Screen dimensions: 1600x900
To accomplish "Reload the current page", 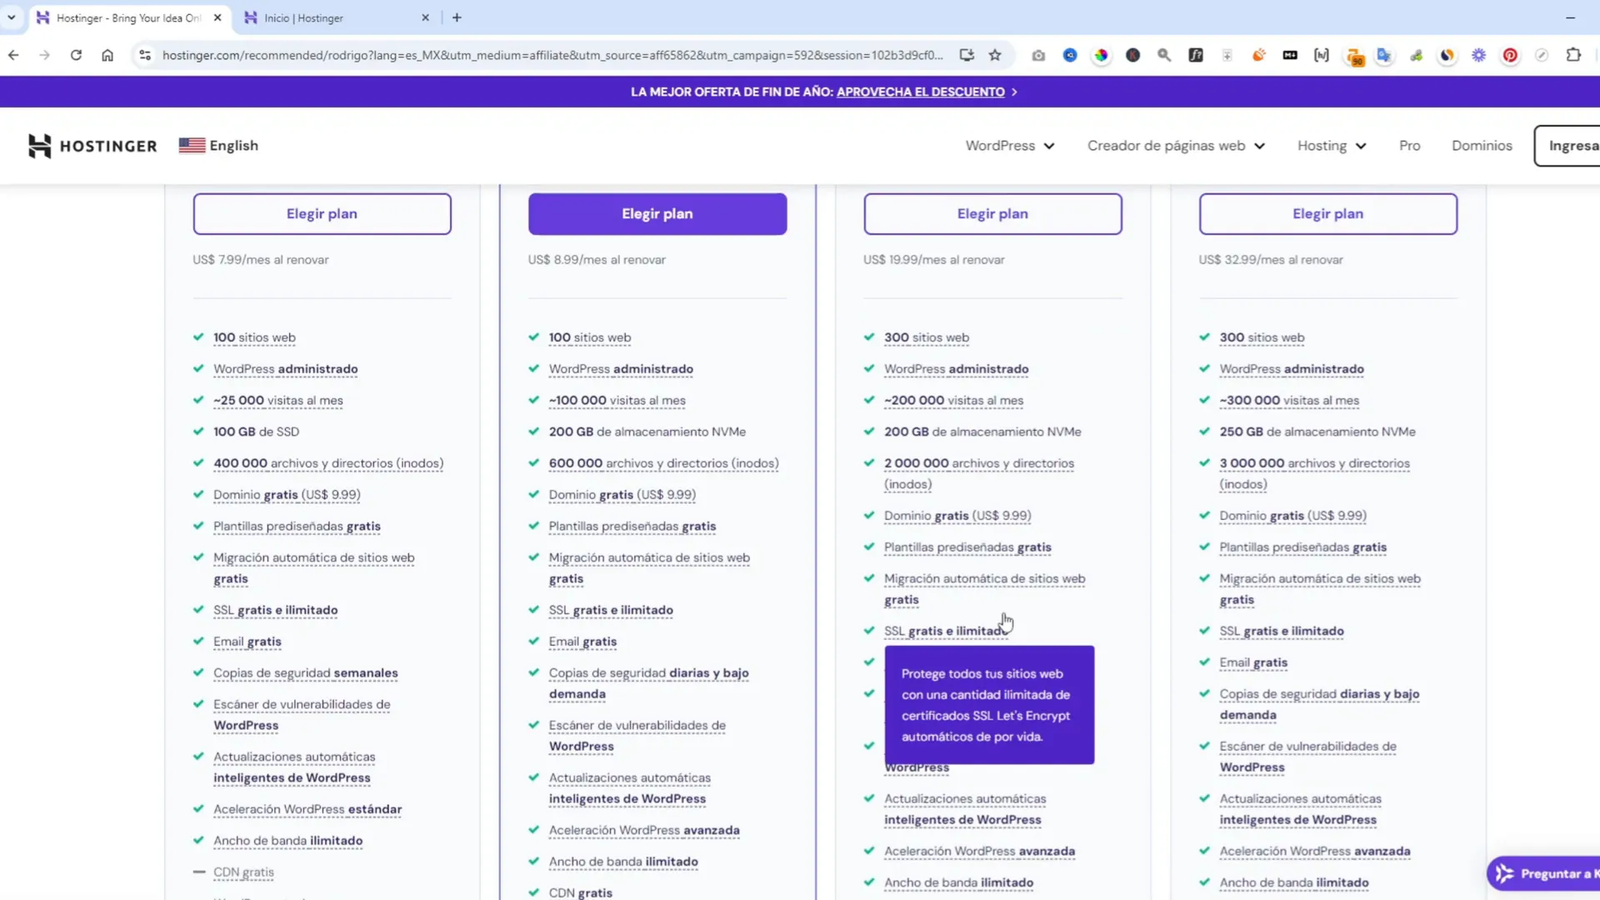I will coord(76,55).
